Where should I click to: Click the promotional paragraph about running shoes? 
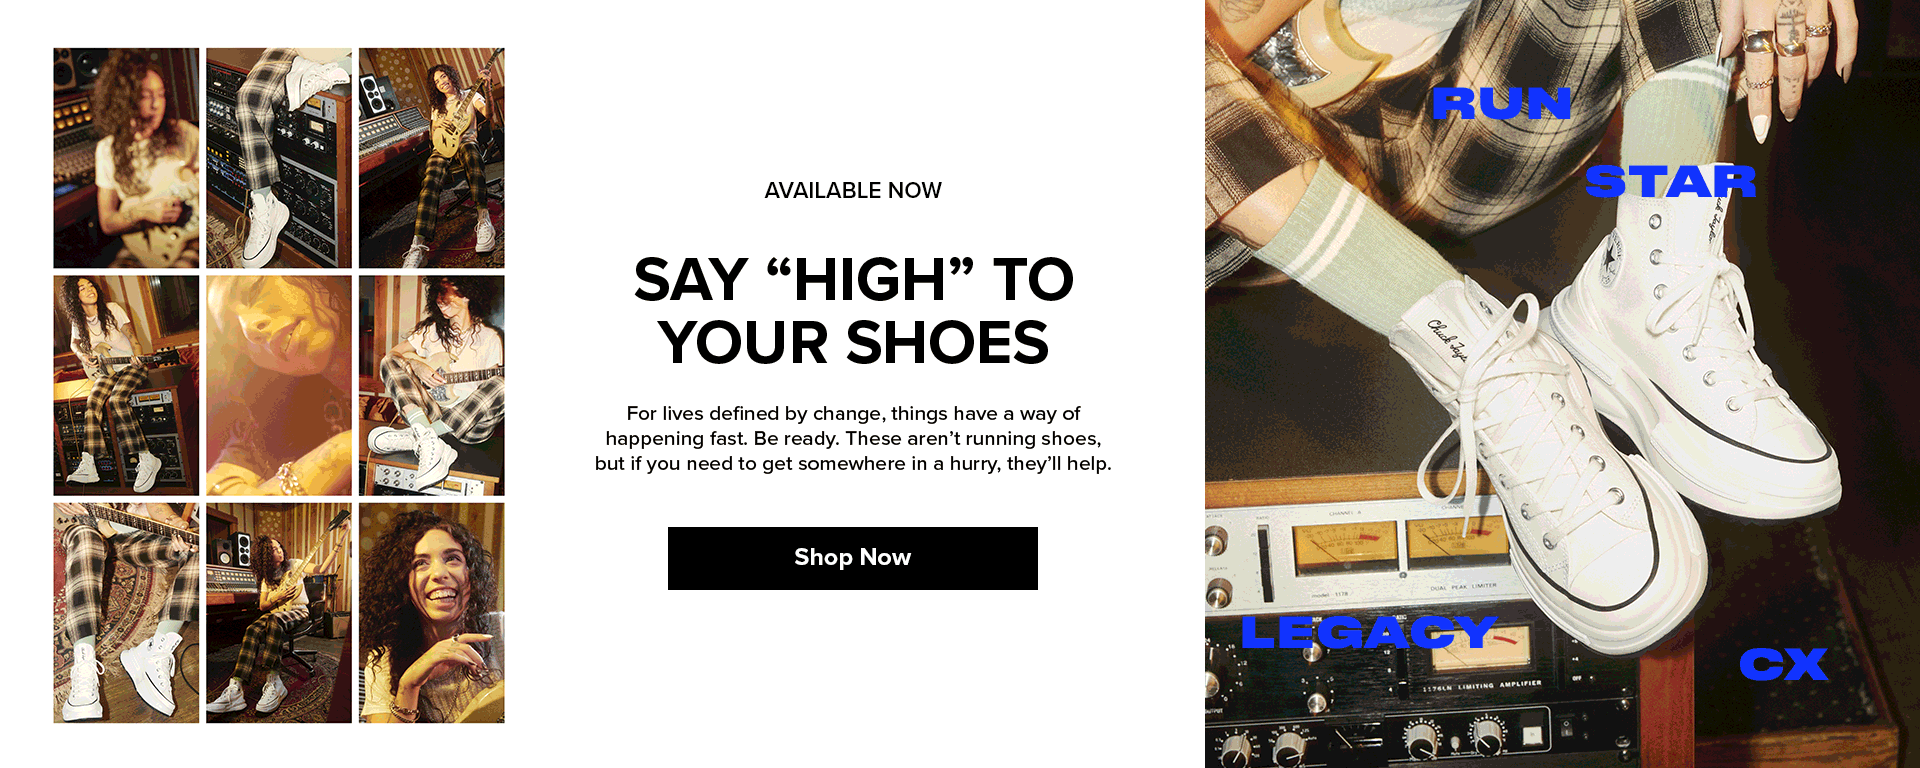pos(853,438)
